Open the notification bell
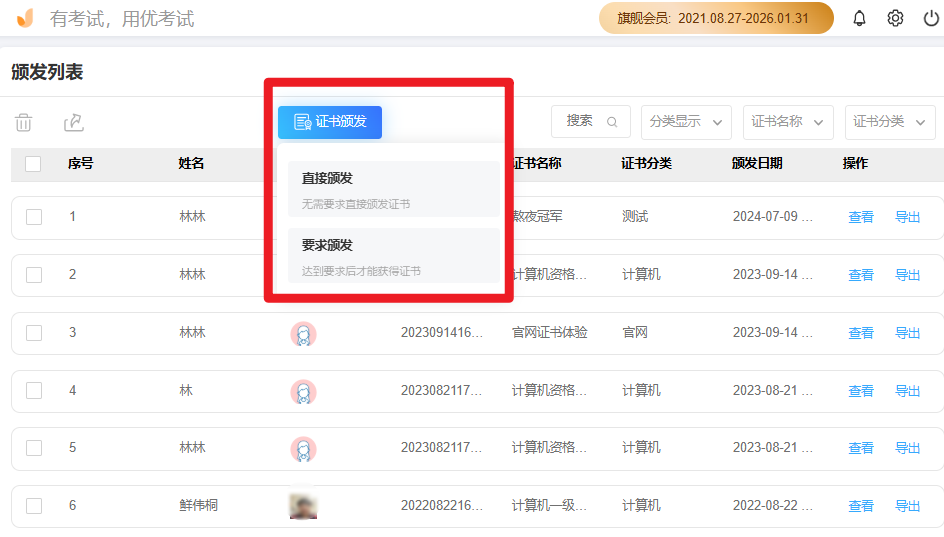The height and width of the screenshot is (537, 944). [859, 19]
